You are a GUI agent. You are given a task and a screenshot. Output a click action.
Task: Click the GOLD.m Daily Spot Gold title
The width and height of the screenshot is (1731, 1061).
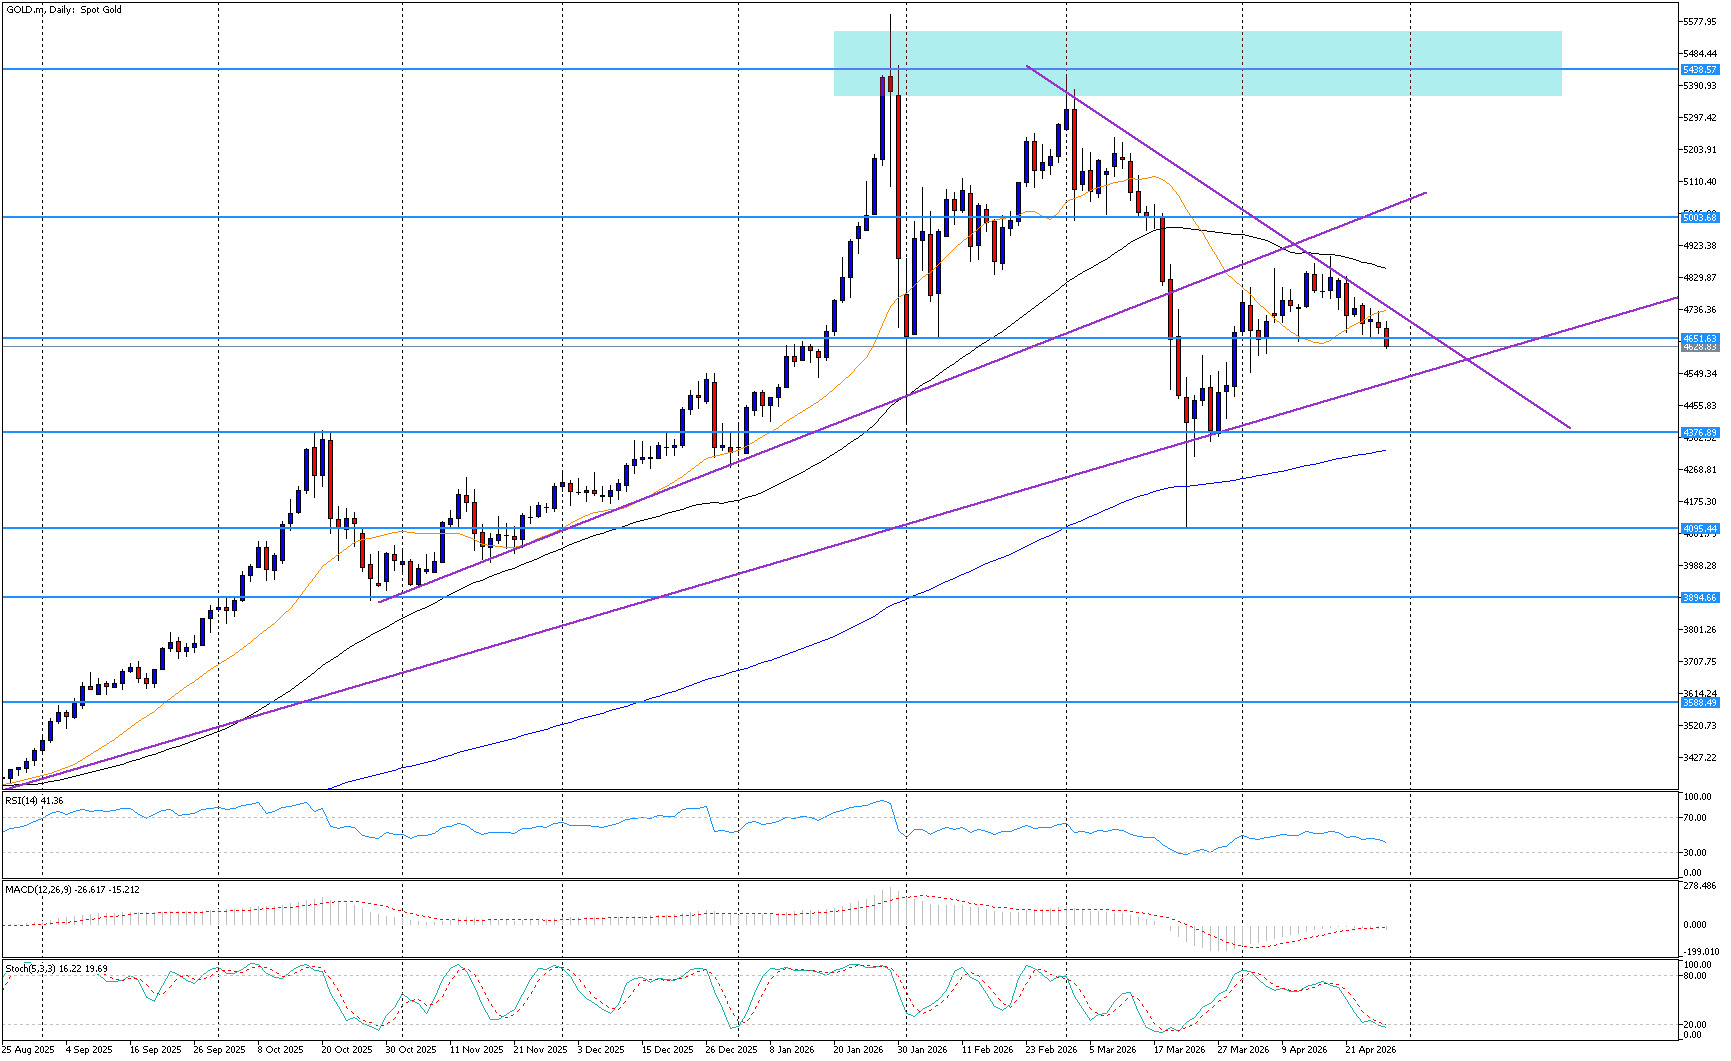64,10
